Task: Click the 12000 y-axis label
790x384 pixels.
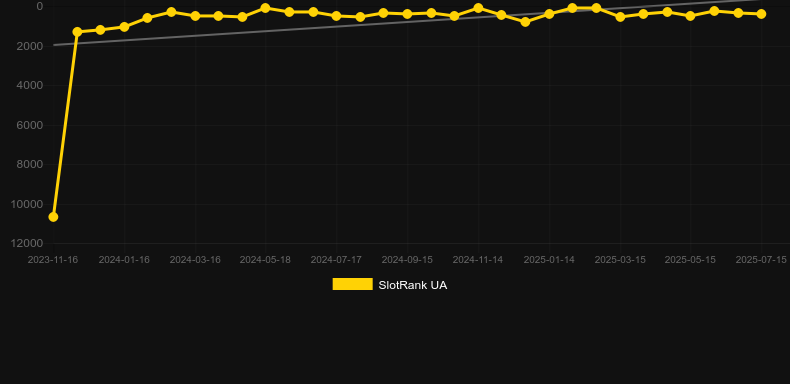Action: pos(27,243)
